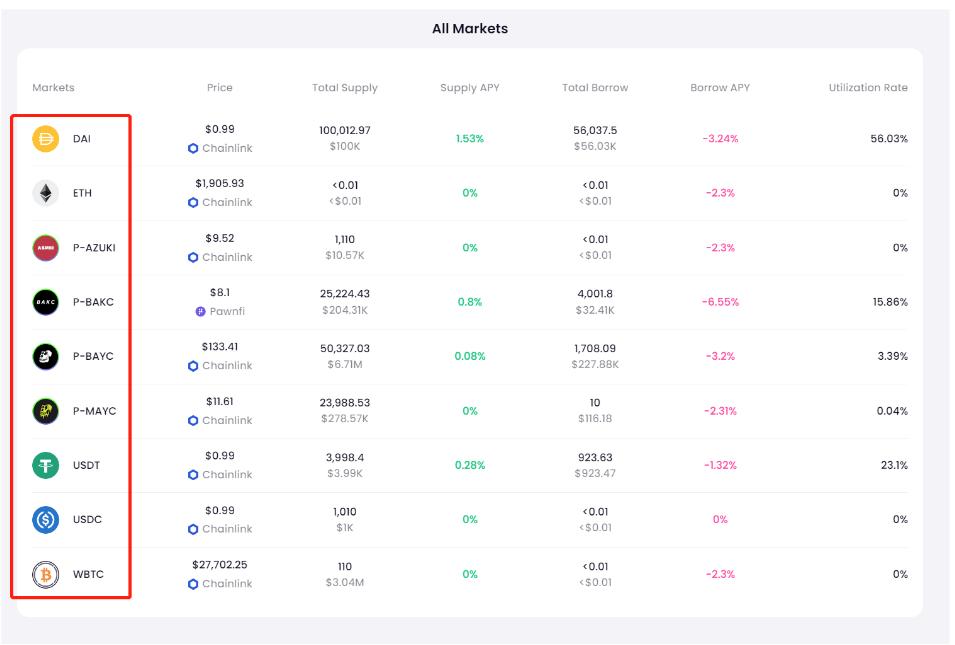
Task: Open the WBTC market name label
Action: point(88,575)
